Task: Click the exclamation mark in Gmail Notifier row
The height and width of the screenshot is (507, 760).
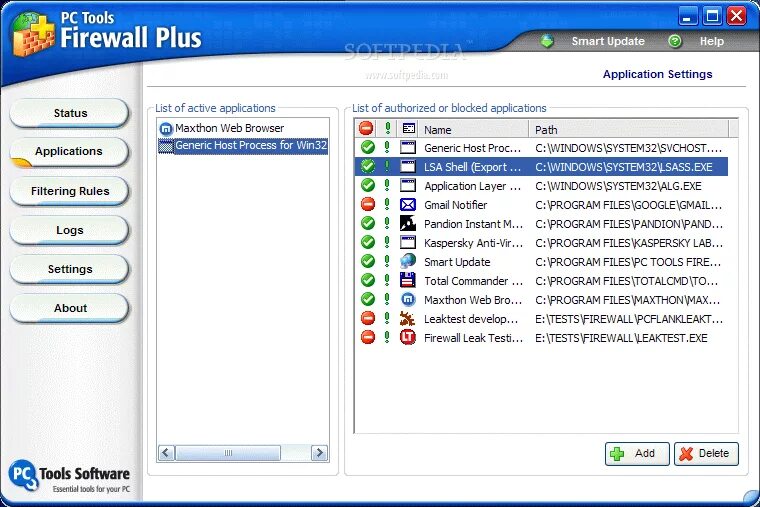Action: coord(387,205)
